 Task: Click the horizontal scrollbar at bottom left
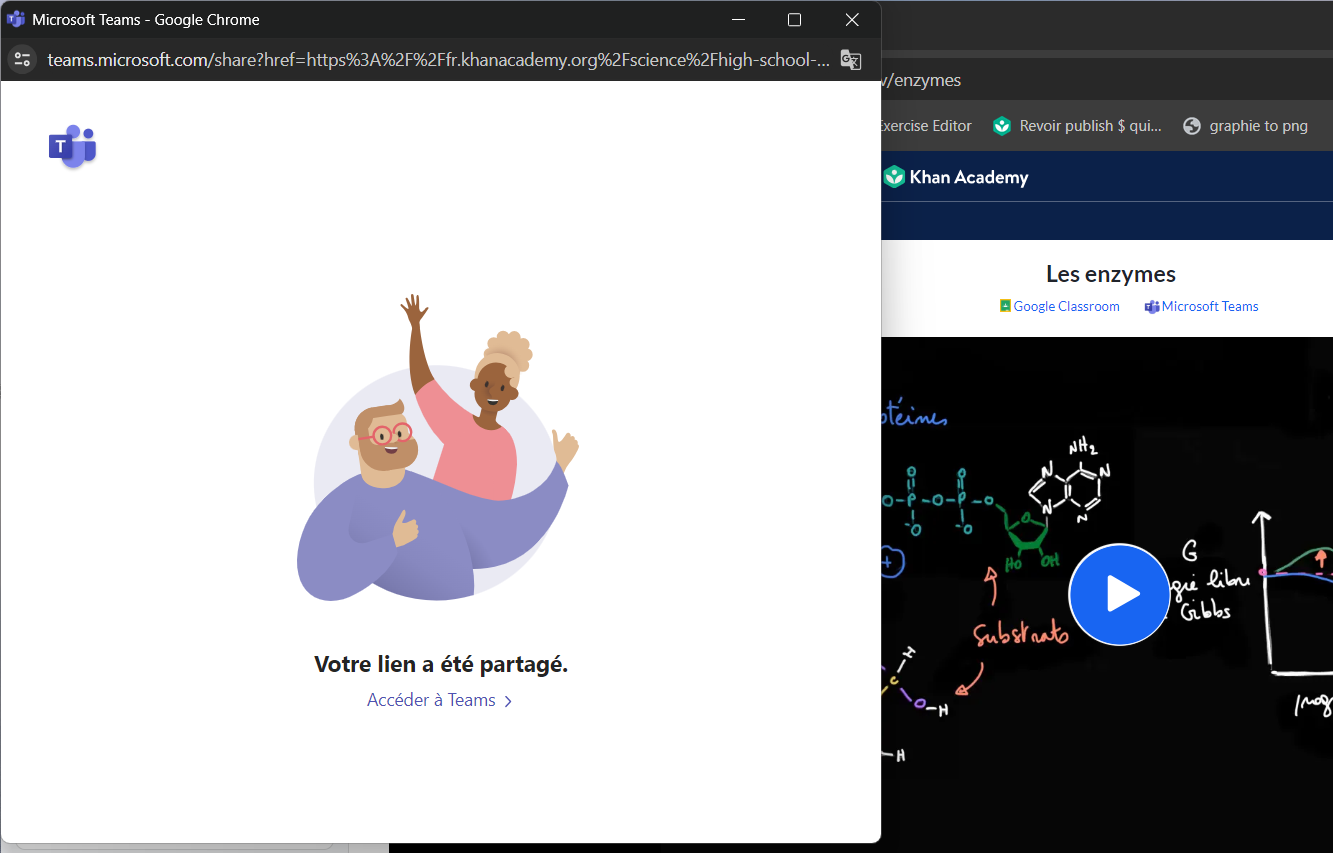coord(173,845)
